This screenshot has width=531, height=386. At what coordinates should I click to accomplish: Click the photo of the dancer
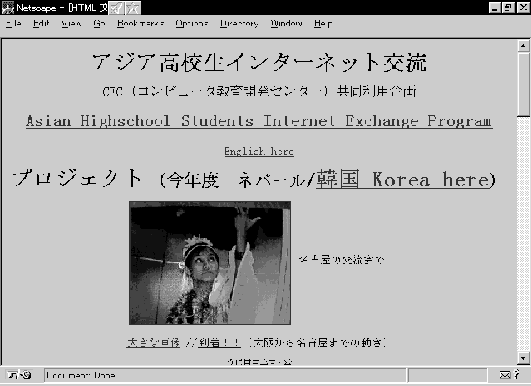click(210, 263)
